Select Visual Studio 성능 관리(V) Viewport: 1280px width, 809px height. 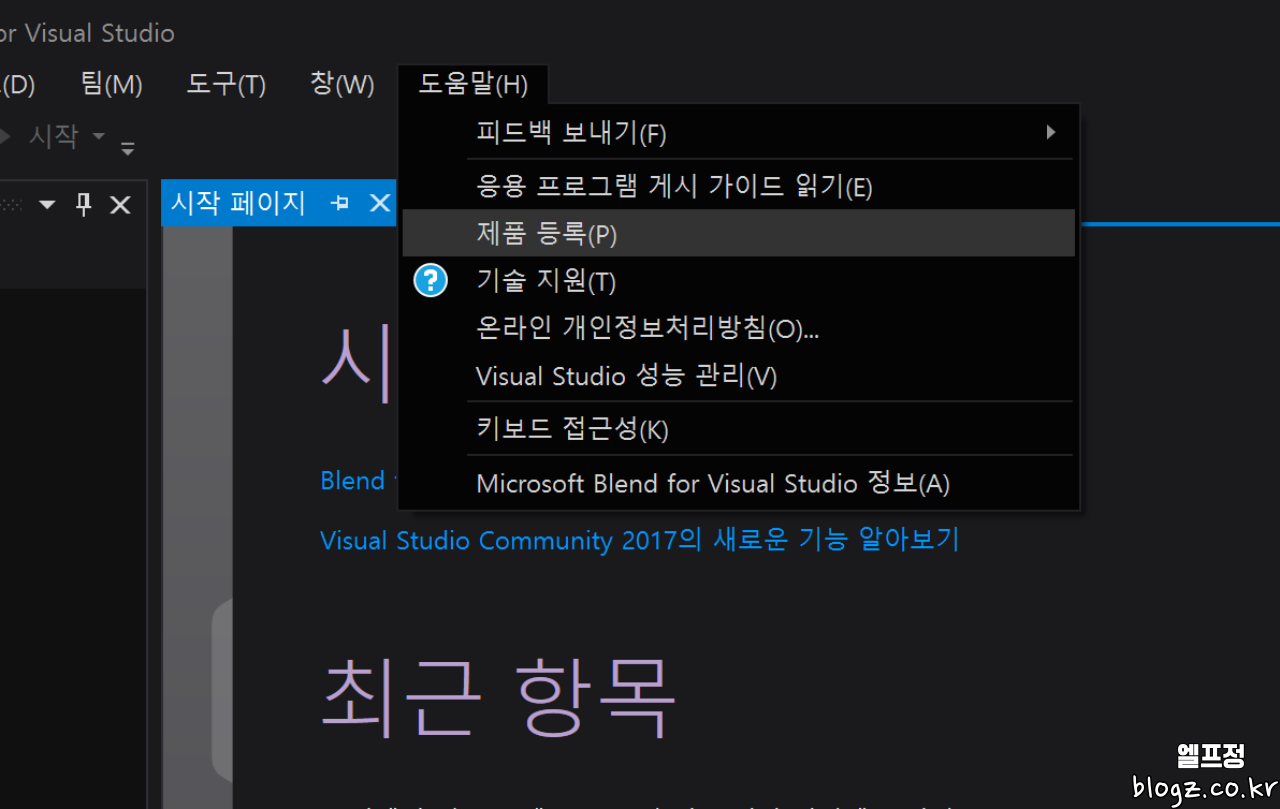626,376
